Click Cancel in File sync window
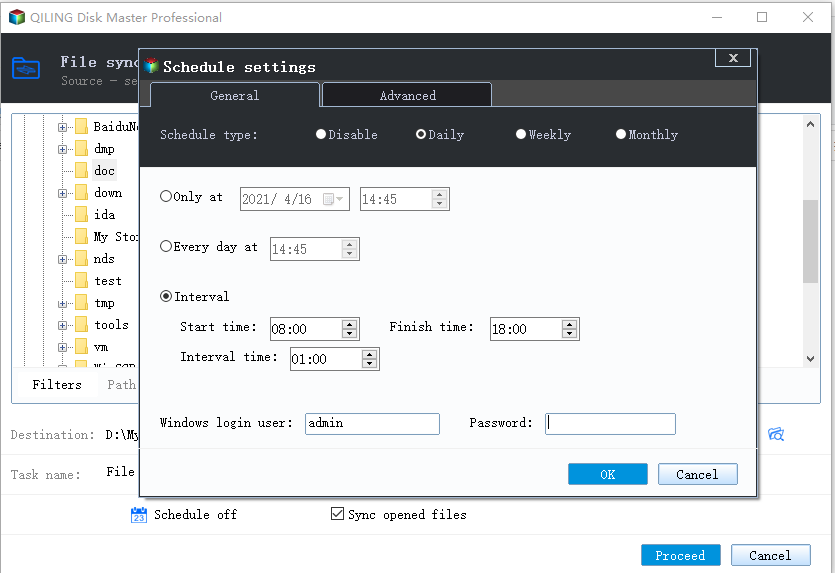 (x=771, y=555)
